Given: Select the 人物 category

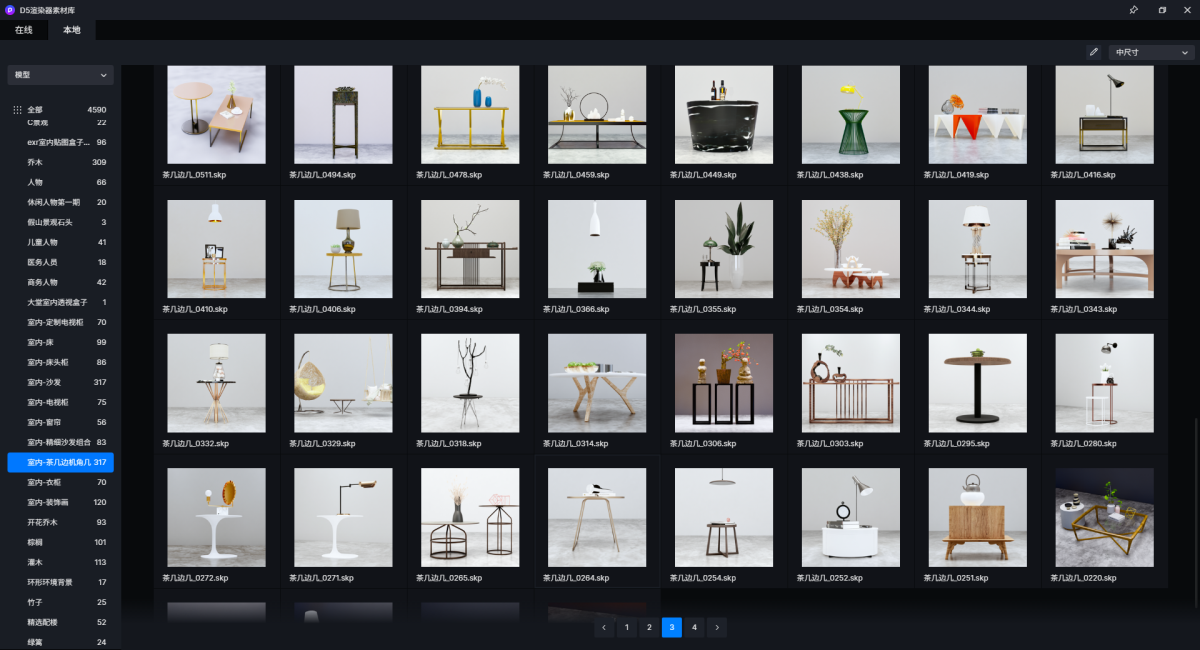Looking at the screenshot, I should point(61,182).
